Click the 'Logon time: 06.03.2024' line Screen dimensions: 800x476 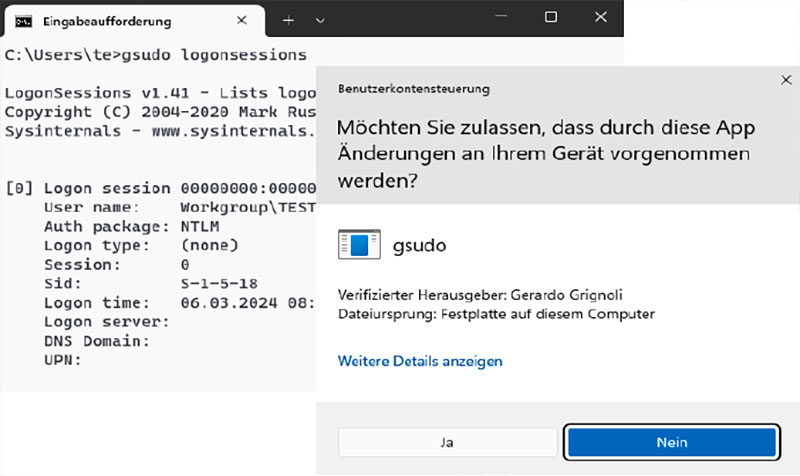[x=180, y=303]
